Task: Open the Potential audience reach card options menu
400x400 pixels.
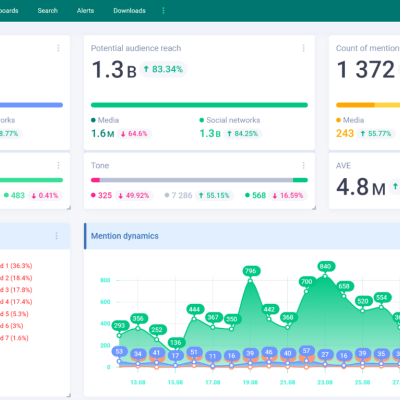Action: [x=303, y=48]
